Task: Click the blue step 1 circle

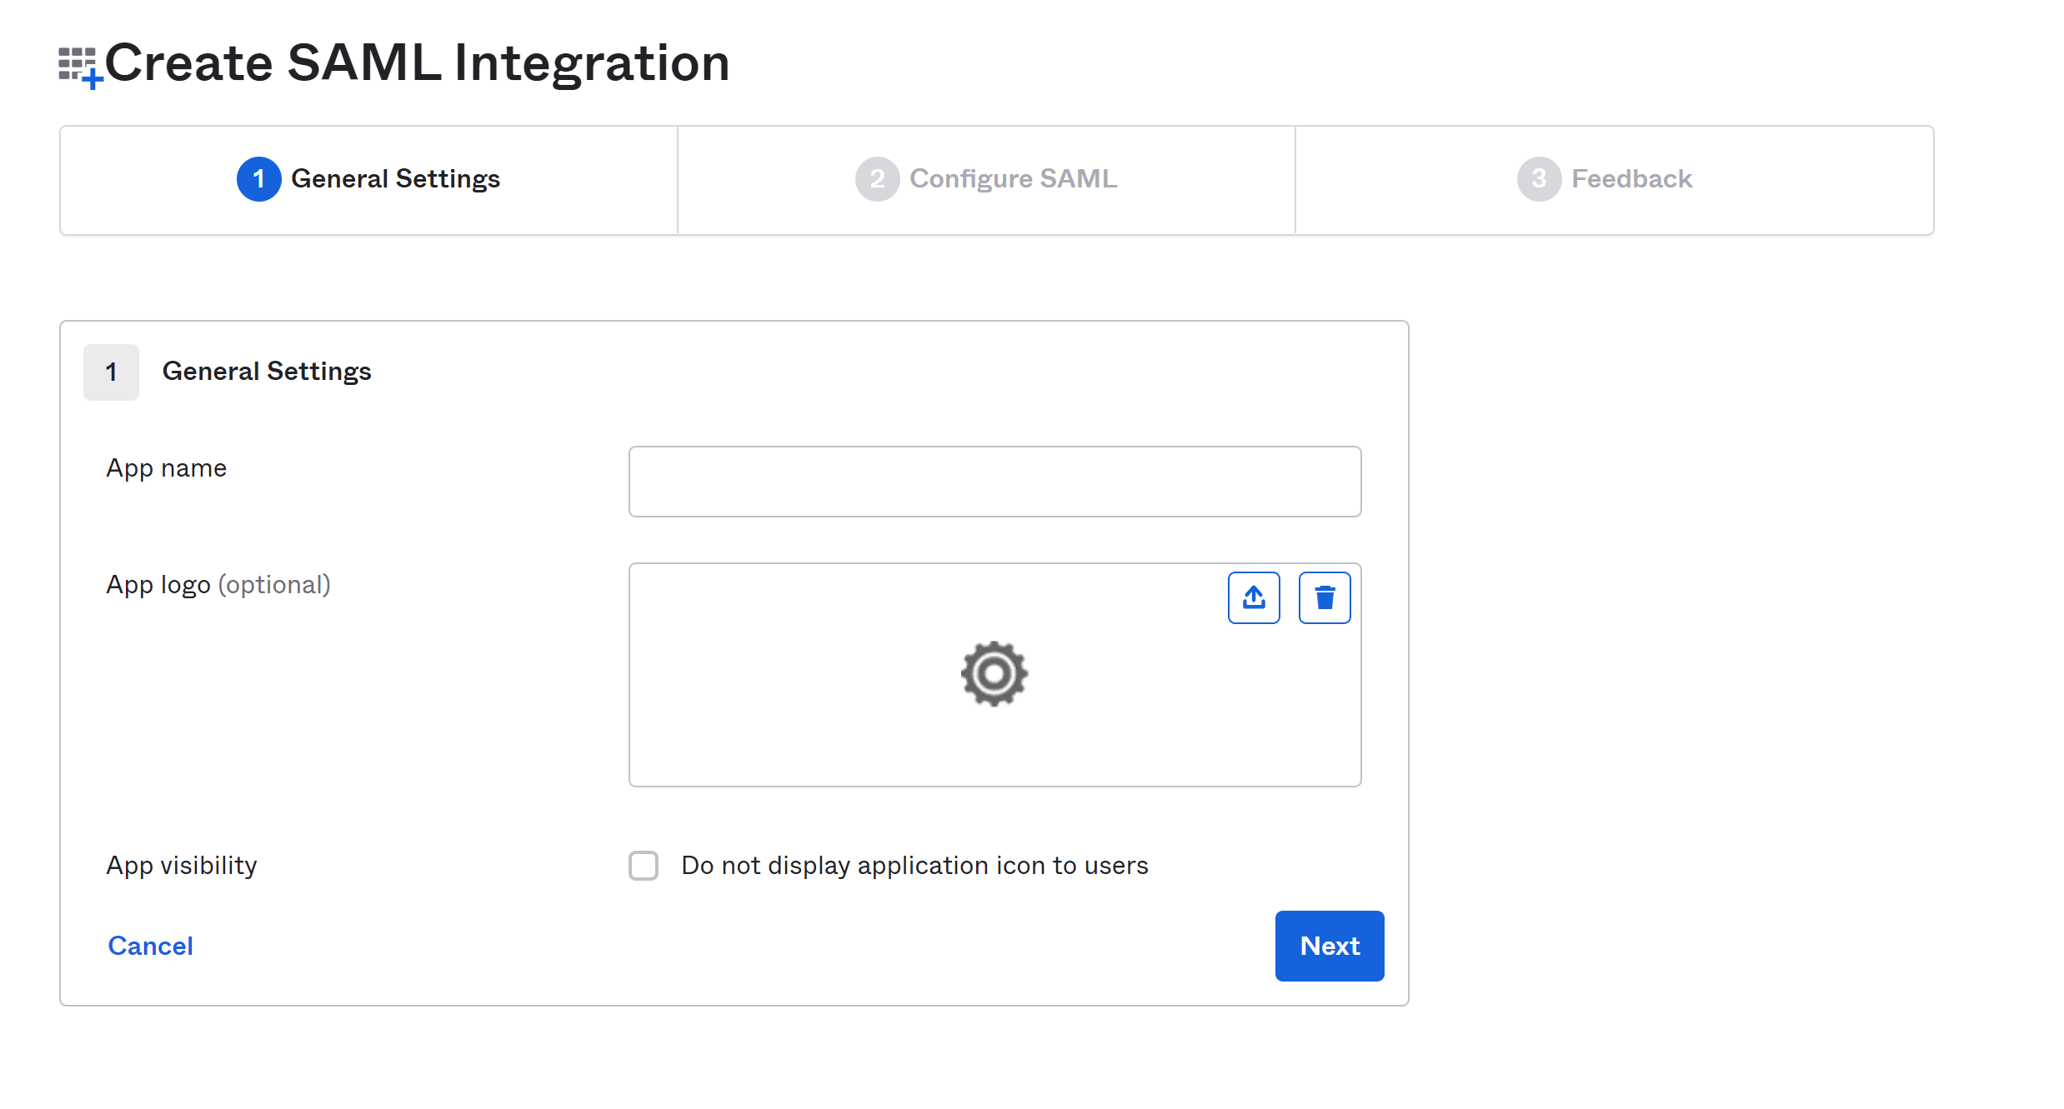Action: pyautogui.click(x=258, y=179)
